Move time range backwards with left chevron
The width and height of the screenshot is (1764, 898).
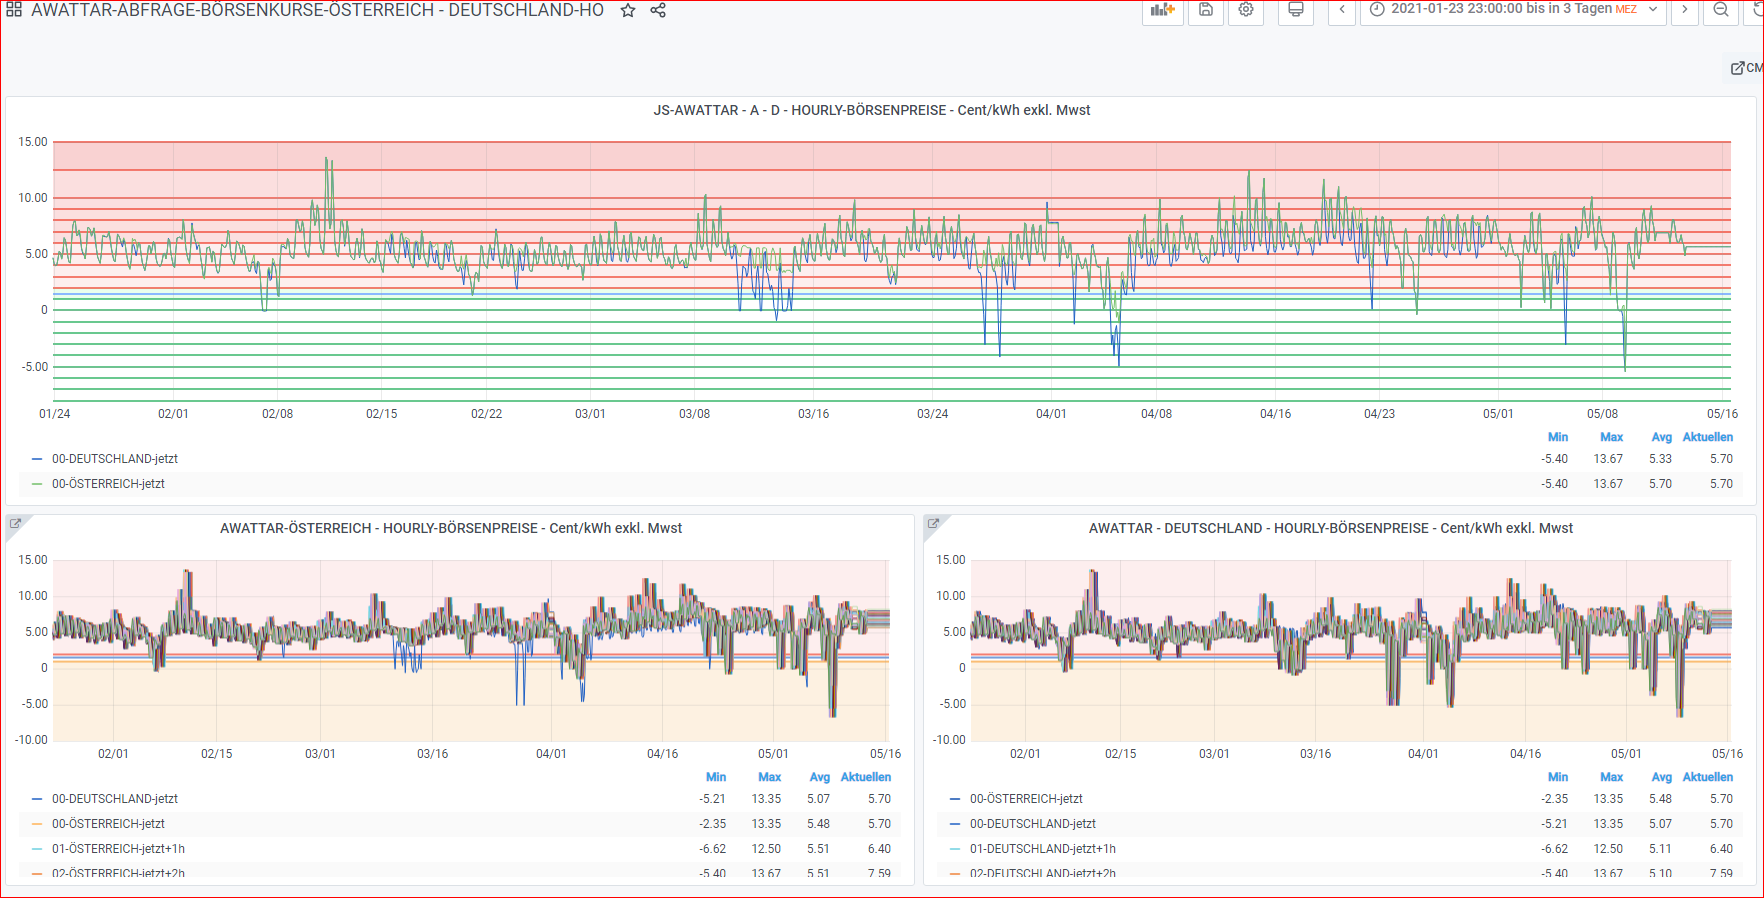[x=1342, y=10]
